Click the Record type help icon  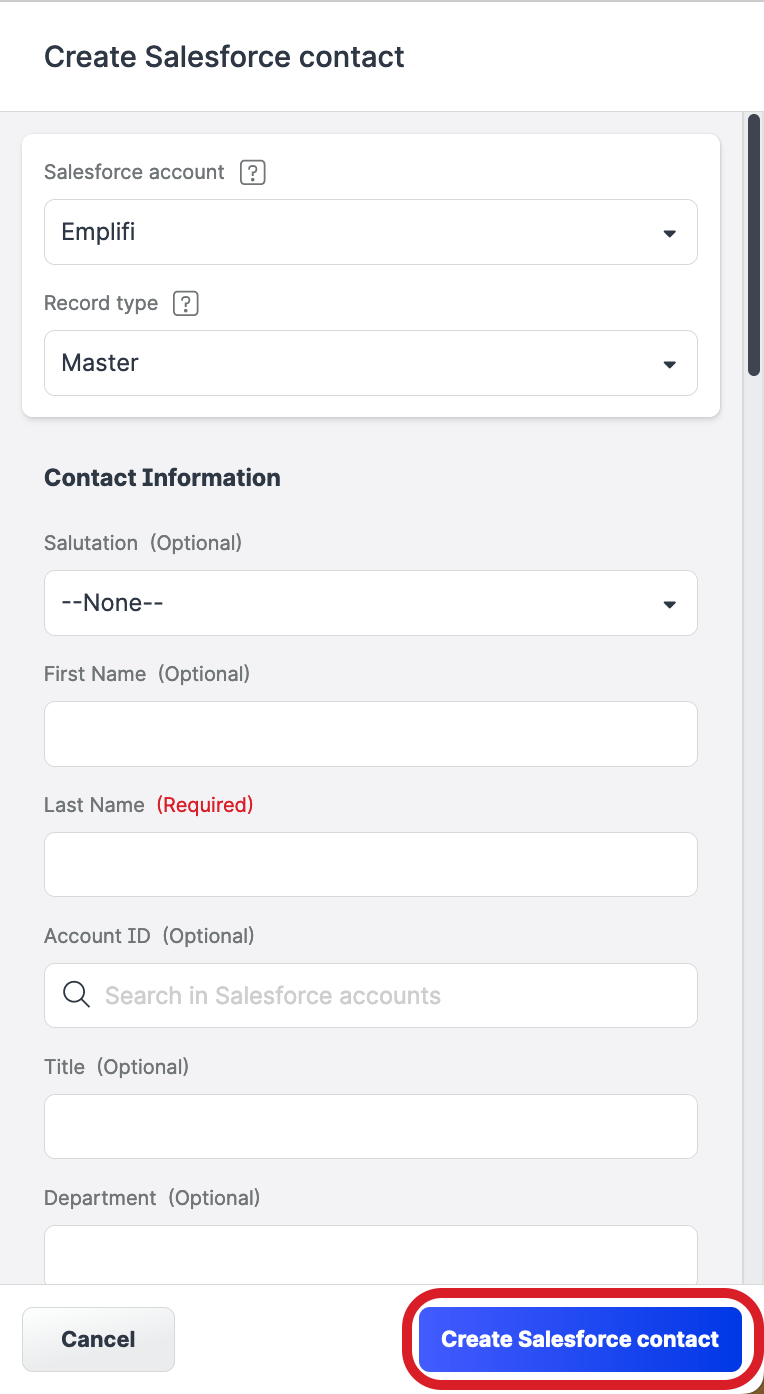point(186,303)
